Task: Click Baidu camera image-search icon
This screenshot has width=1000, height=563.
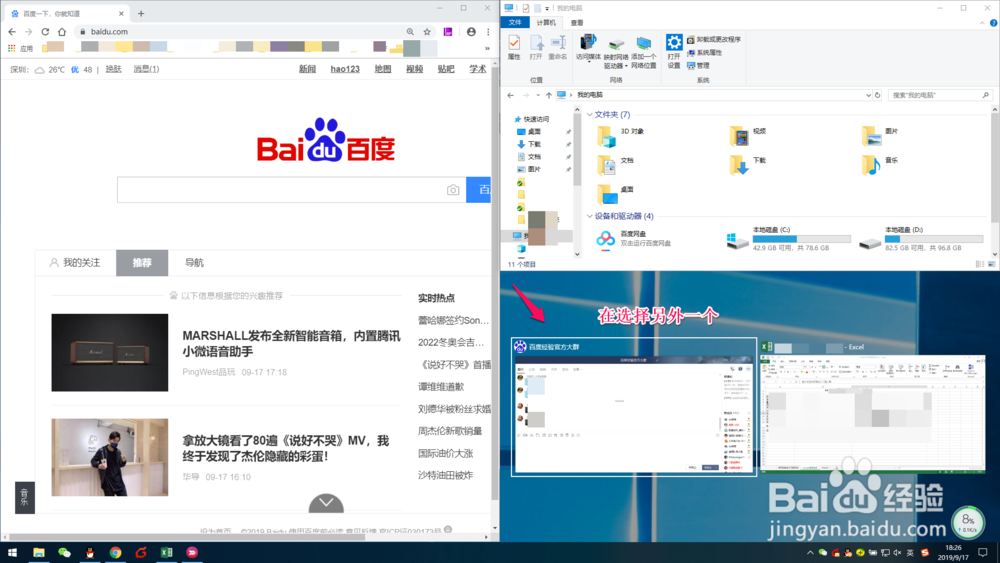Action: (453, 190)
